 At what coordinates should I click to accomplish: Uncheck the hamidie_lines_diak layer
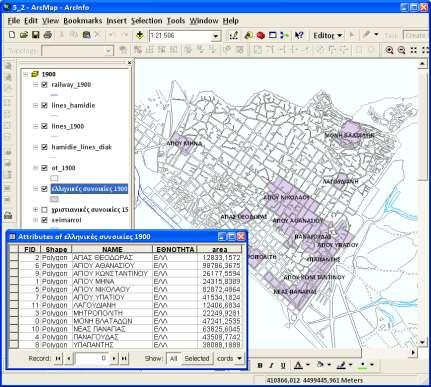pos(44,147)
